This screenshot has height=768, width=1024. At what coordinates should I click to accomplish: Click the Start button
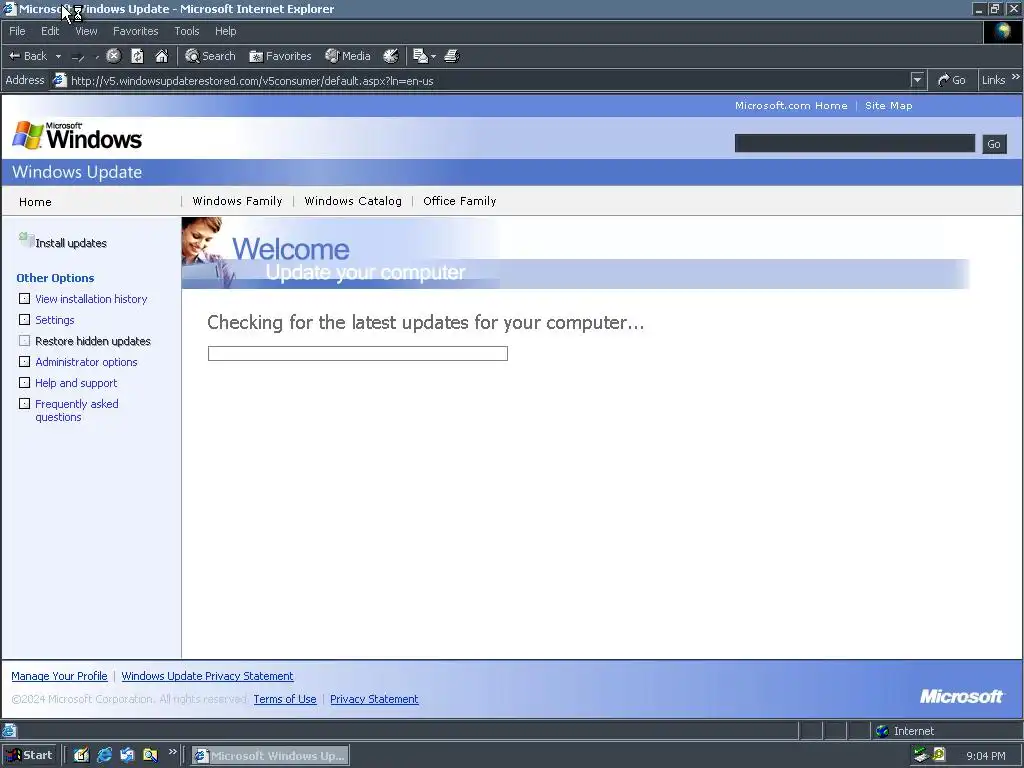[x=30, y=755]
